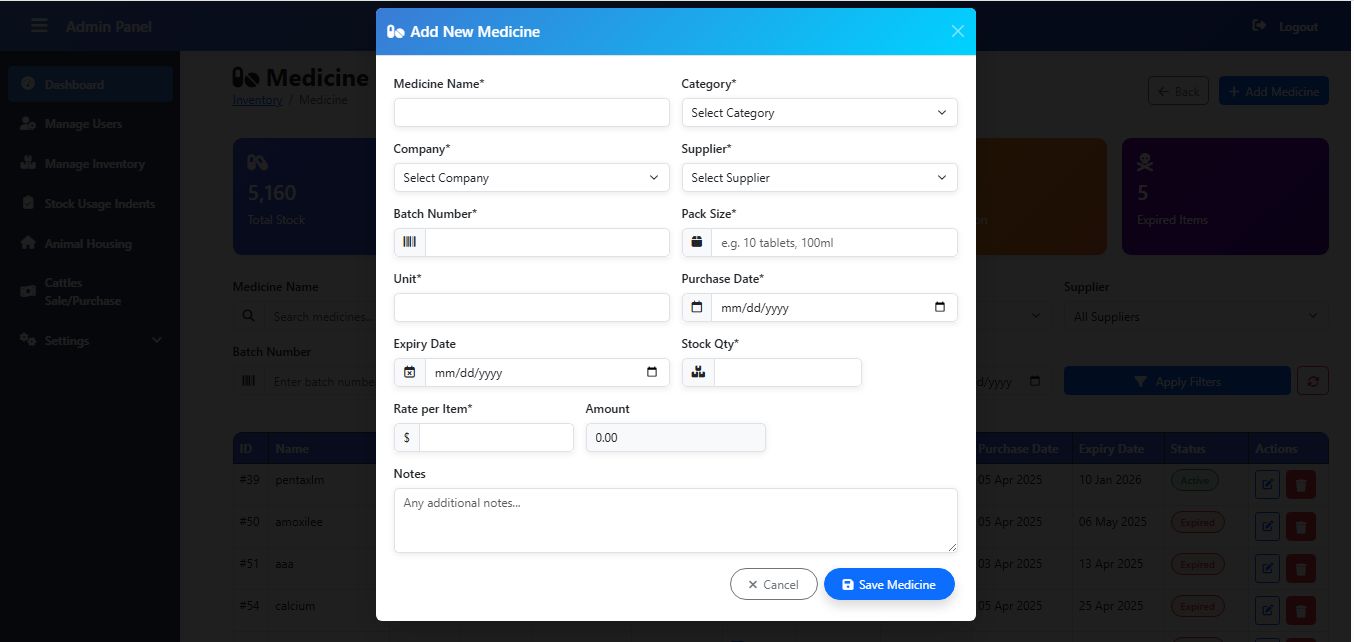Click the dollar sign beside Rate per Item
The height and width of the screenshot is (642, 1354).
[406, 438]
